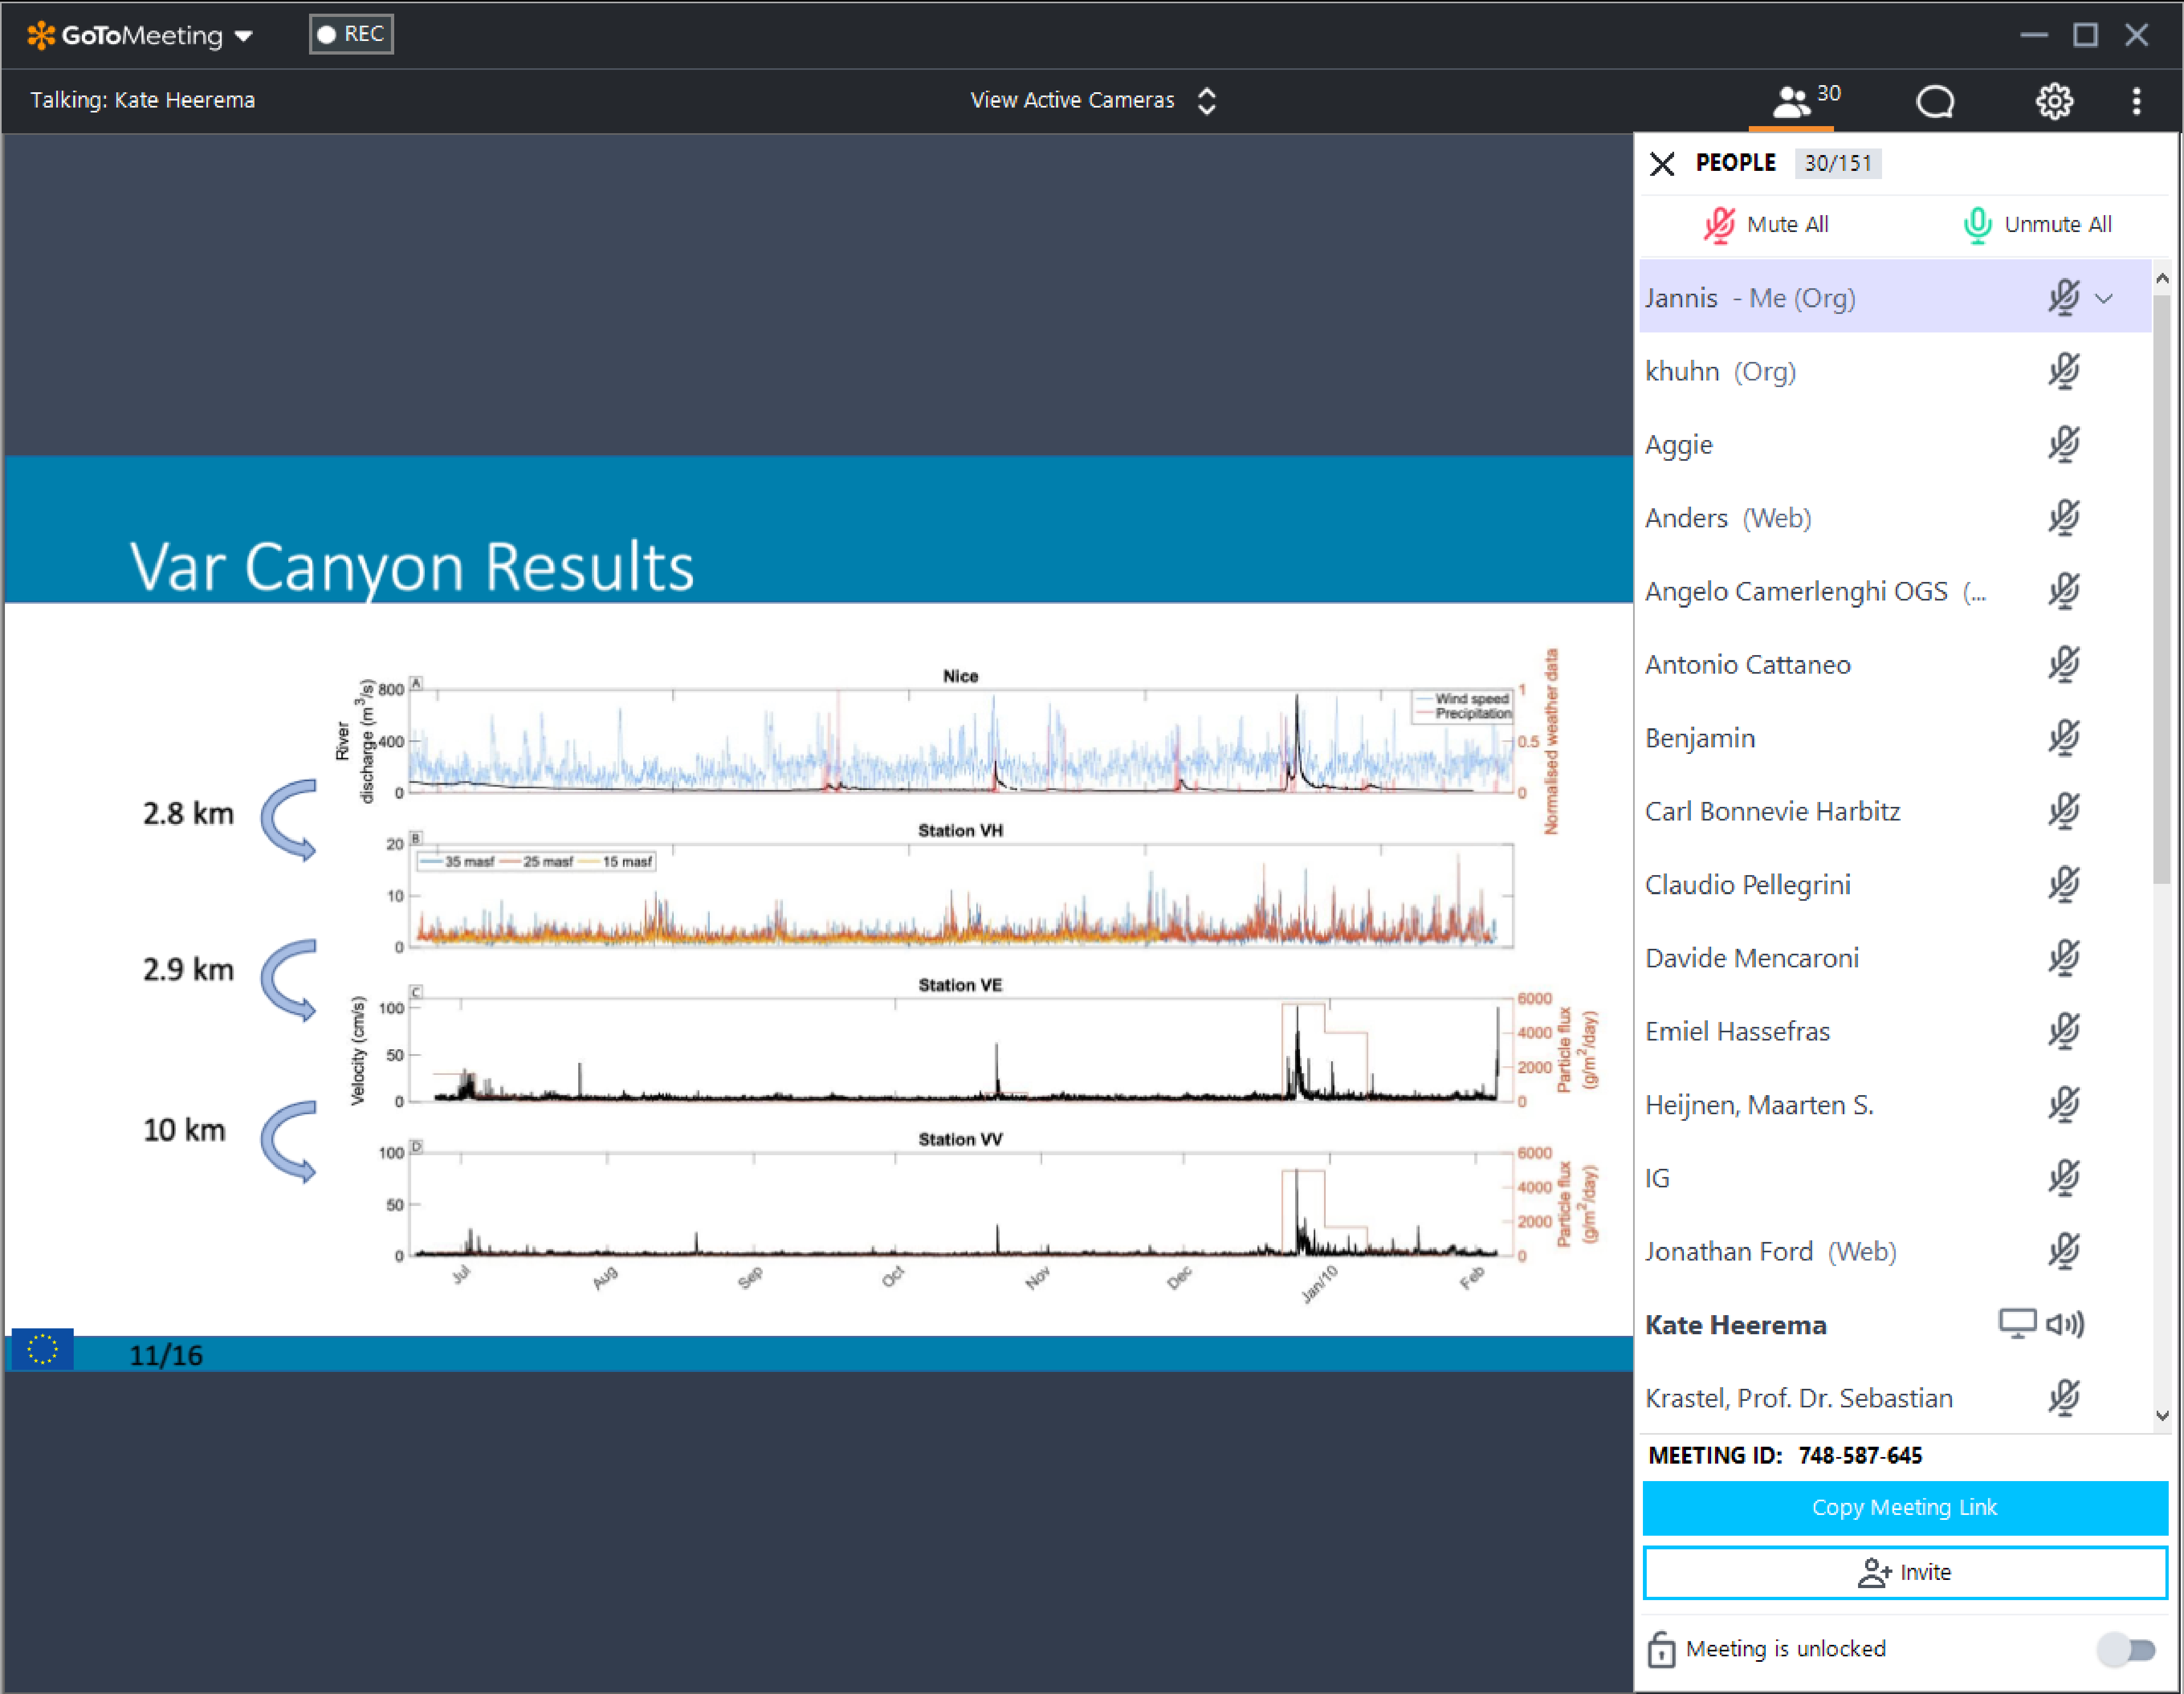Viewport: 2184px width, 1694px height.
Task: Select Aggie in the people list
Action: pos(1895,444)
